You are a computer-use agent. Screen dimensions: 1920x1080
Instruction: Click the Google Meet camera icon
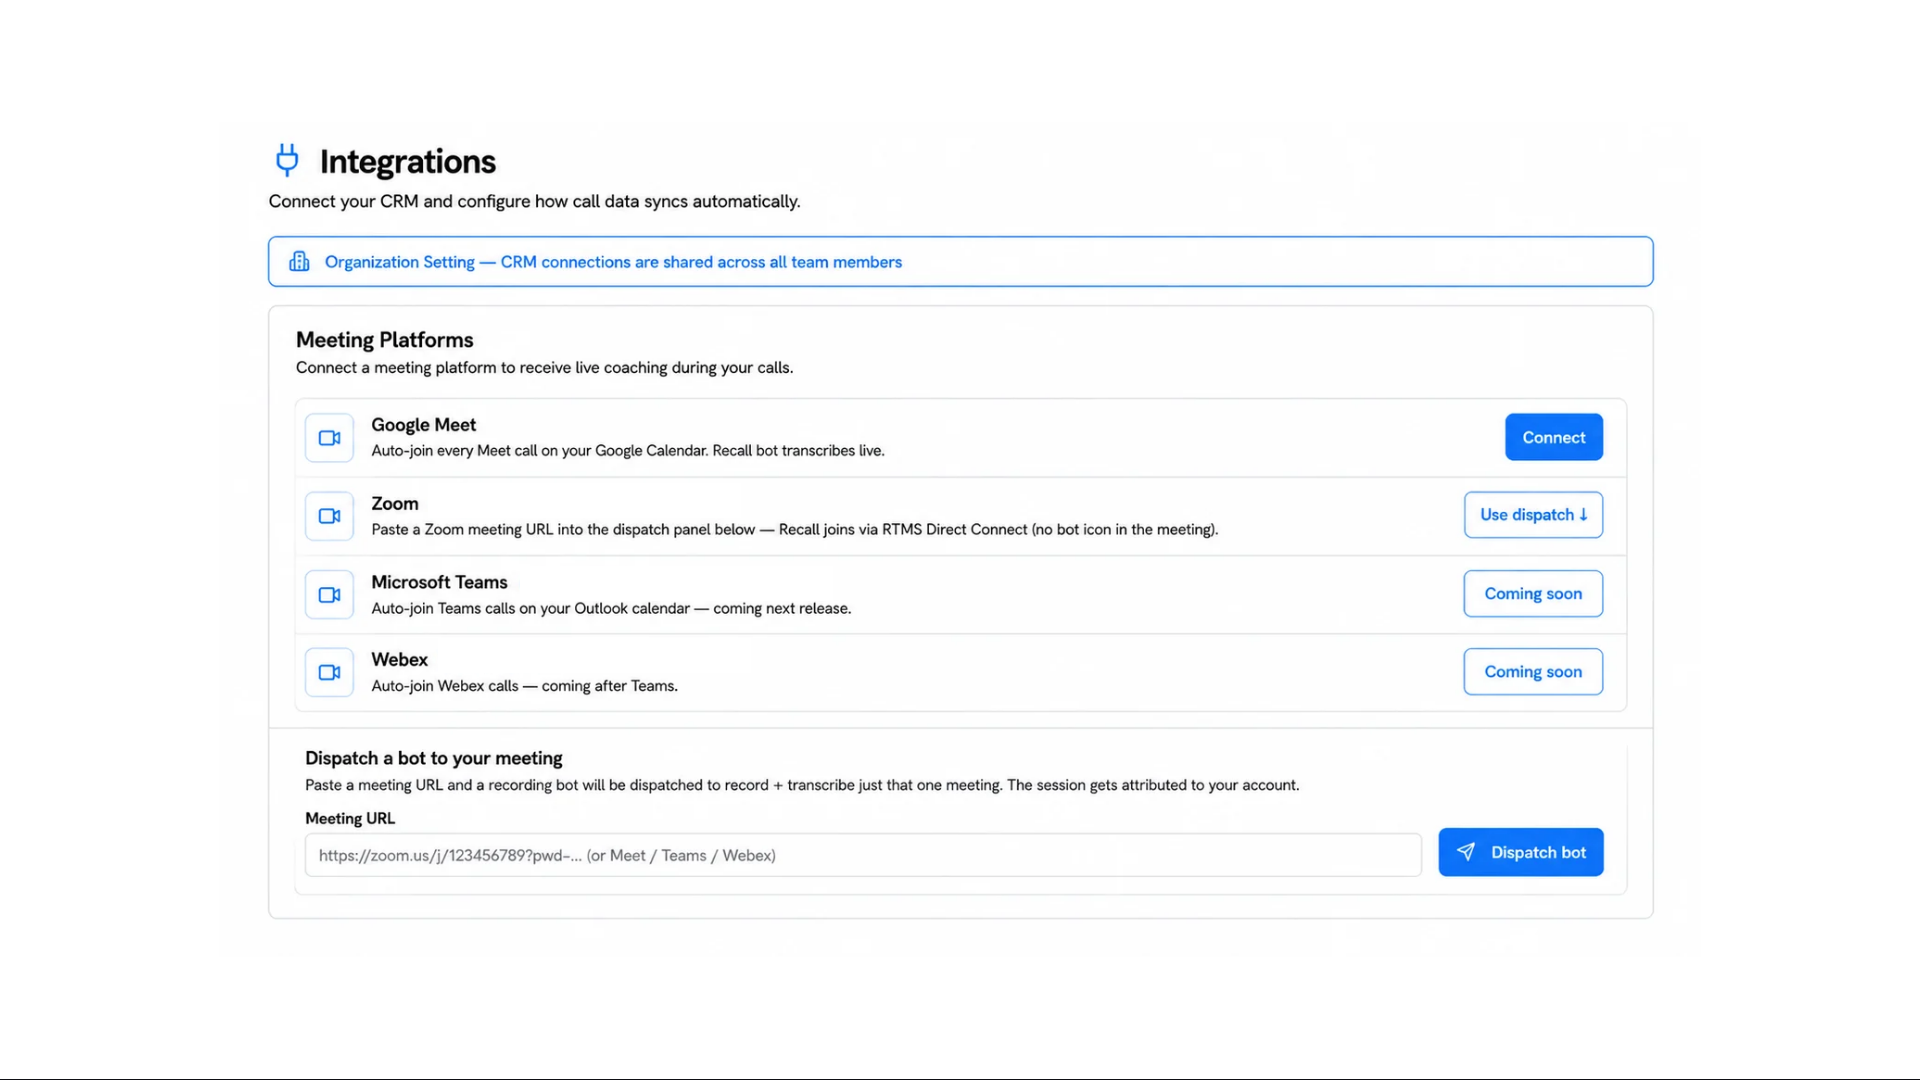click(329, 438)
